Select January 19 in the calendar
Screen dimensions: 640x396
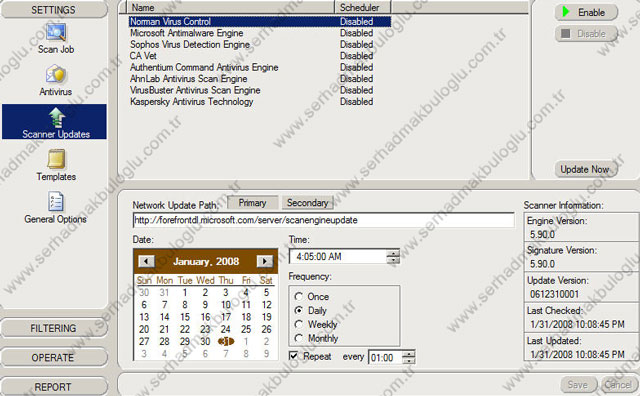pyautogui.click(x=267, y=317)
